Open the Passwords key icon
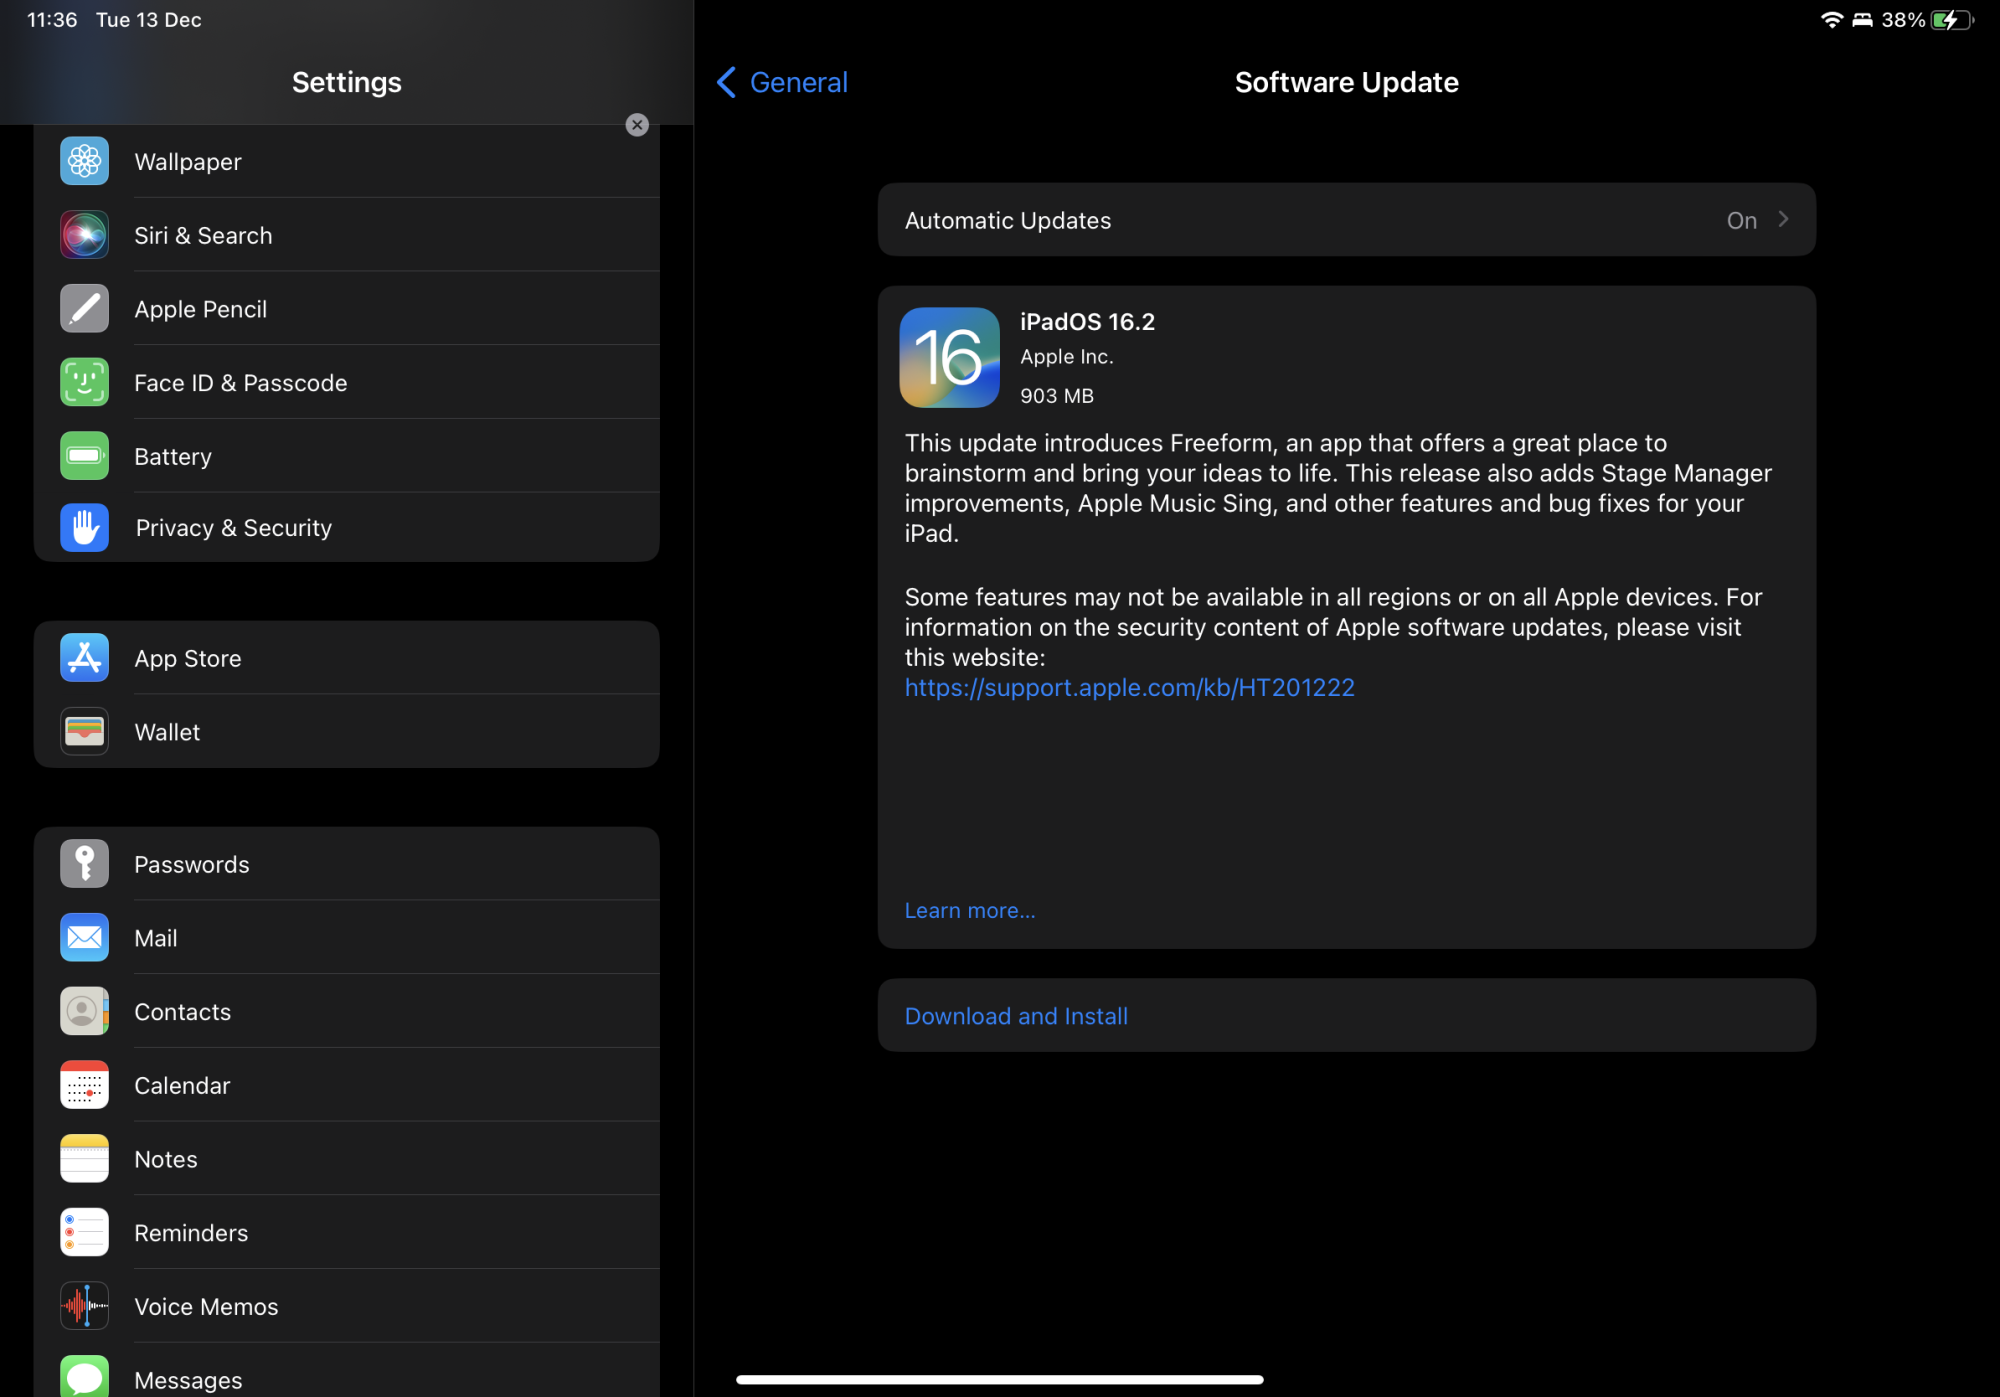2000x1397 pixels. 84,864
